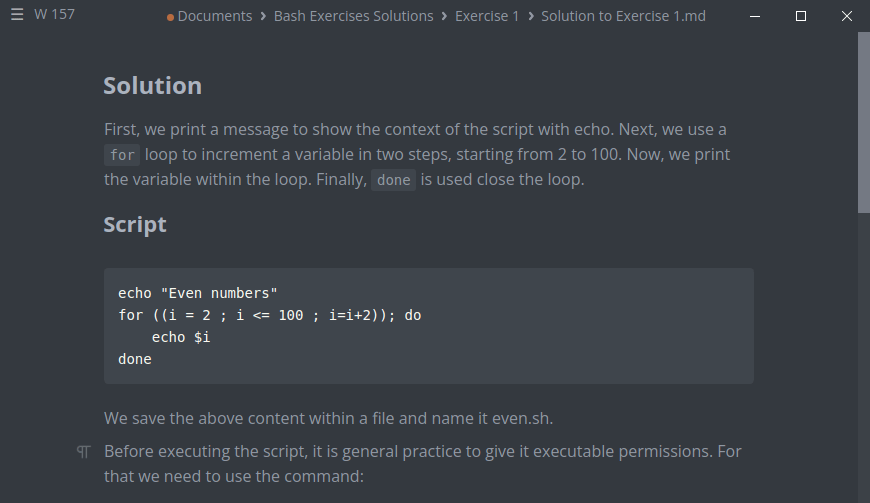Maximize the editor window
The image size is (870, 503).
(801, 16)
